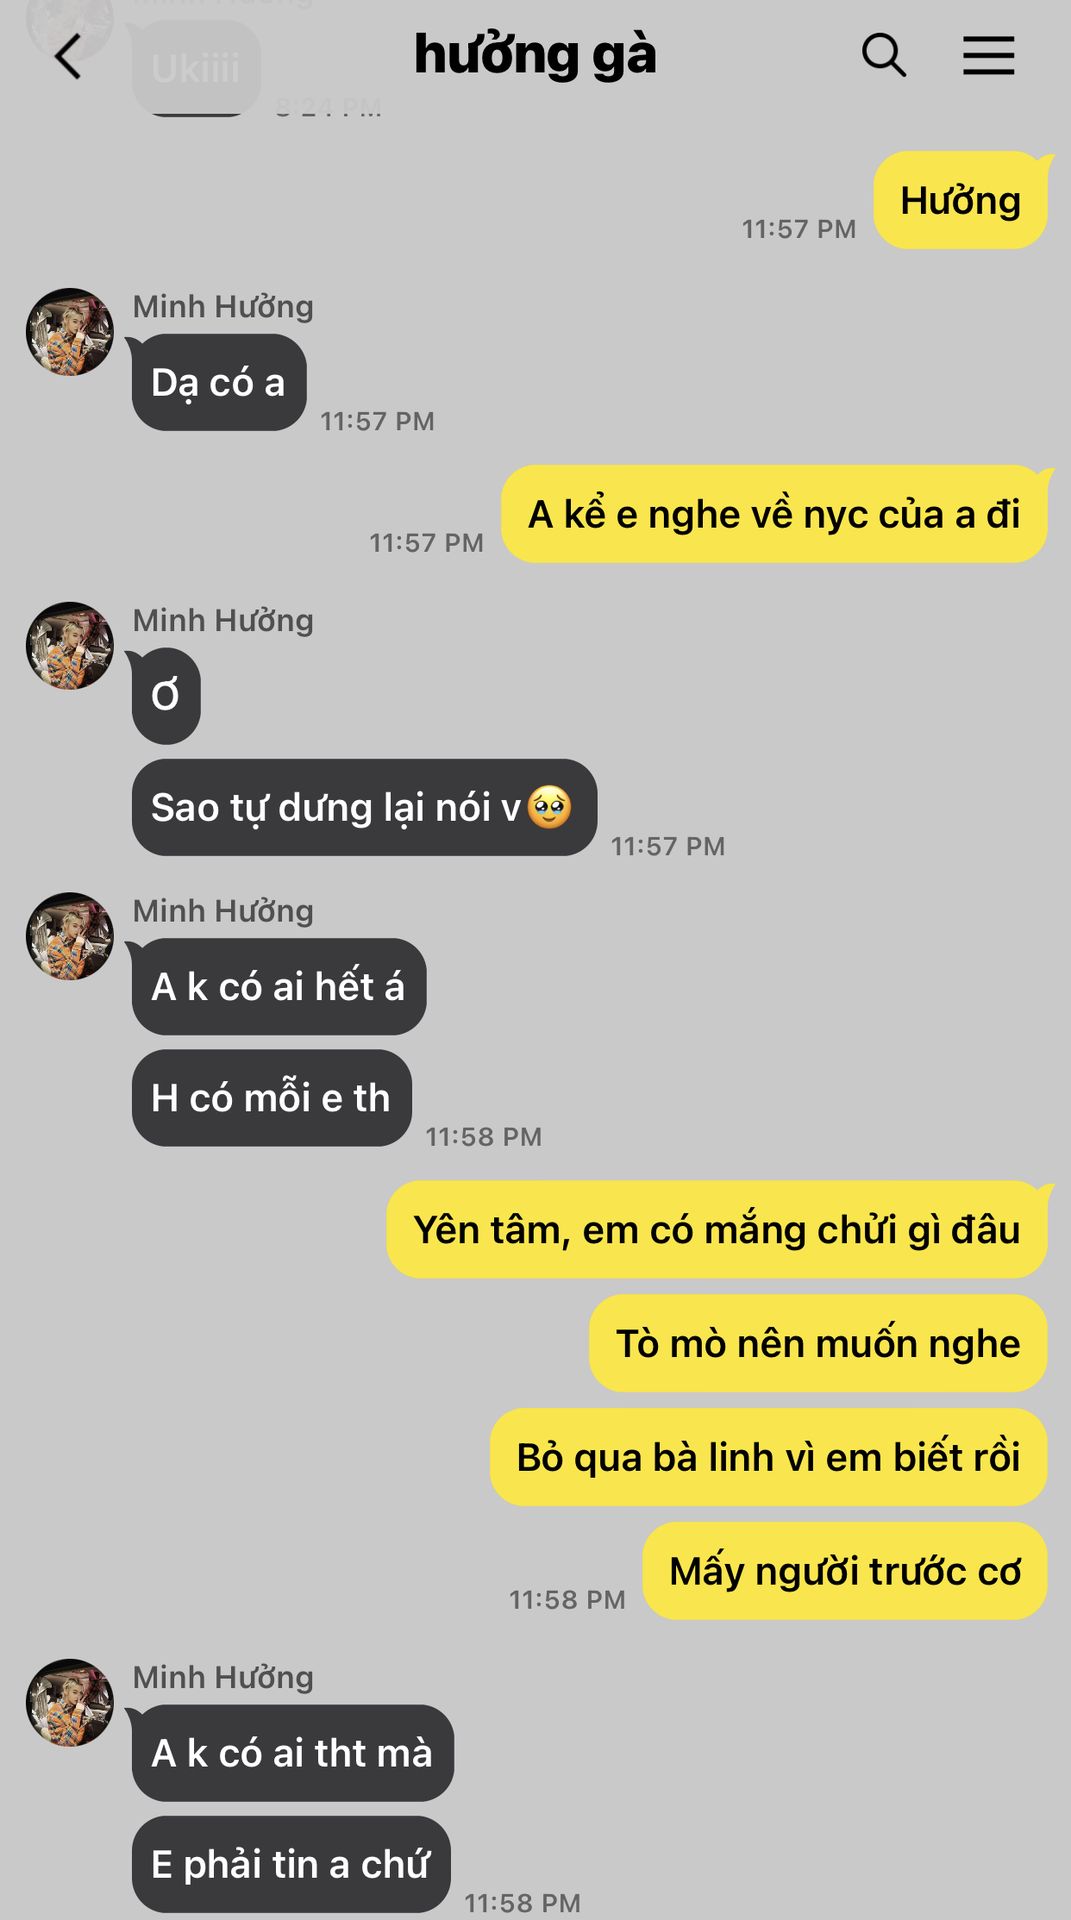The height and width of the screenshot is (1920, 1071).
Task: Tap the 'E phải tin a chứ' bubble
Action: point(291,1864)
